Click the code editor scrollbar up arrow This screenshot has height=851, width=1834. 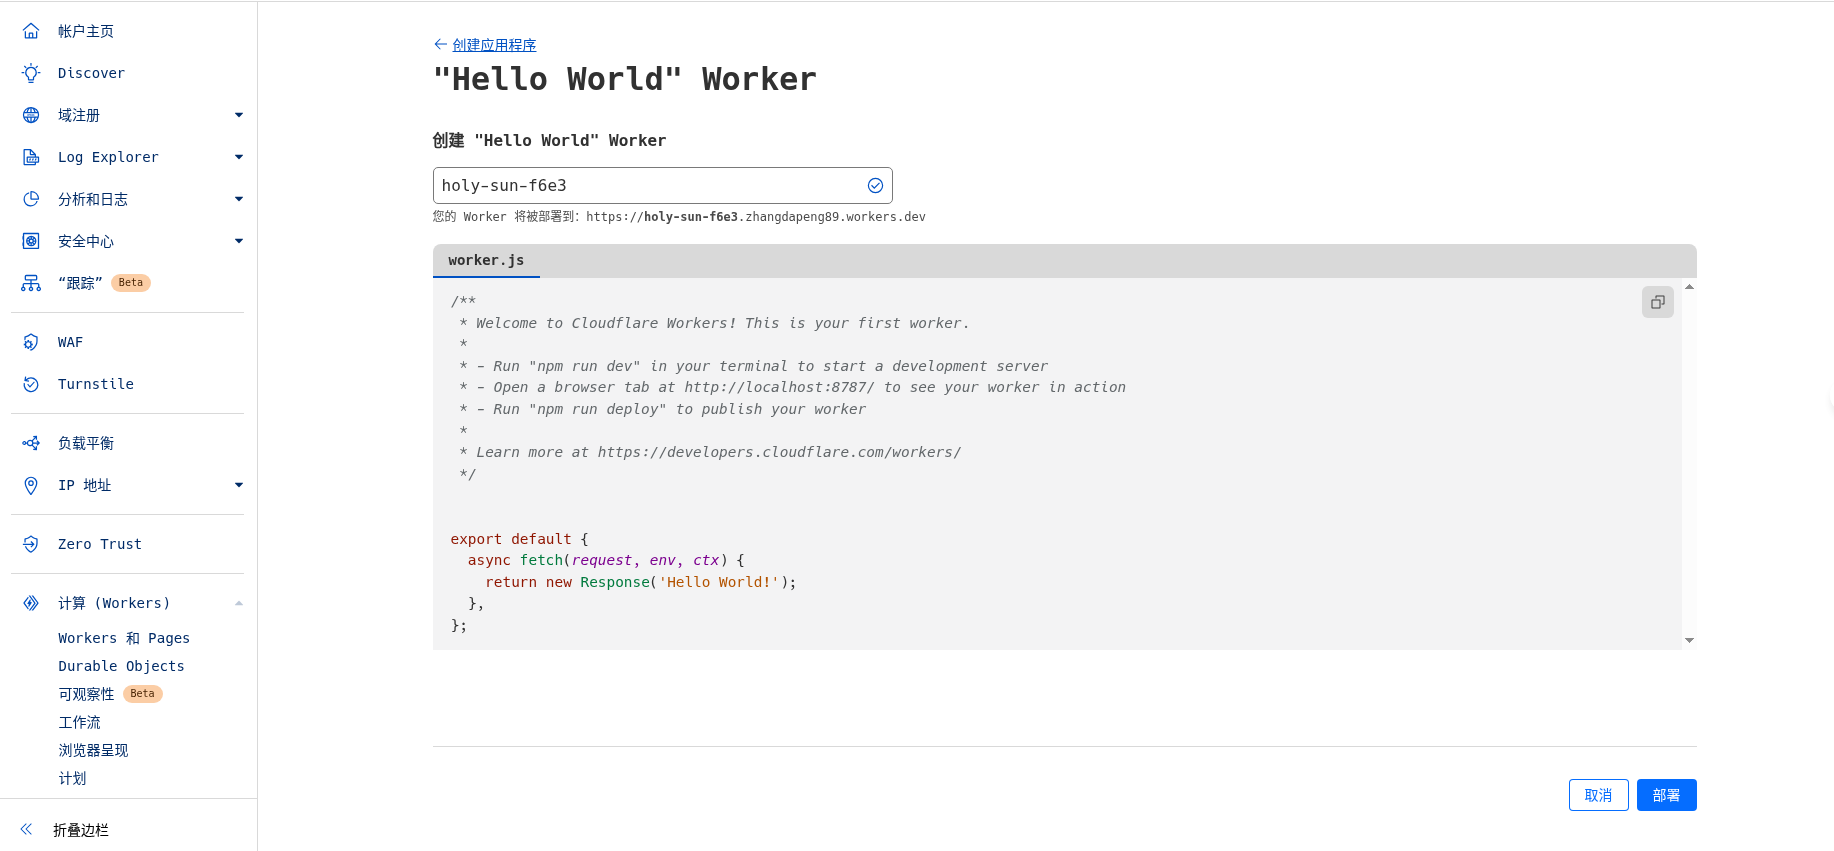pos(1689,287)
